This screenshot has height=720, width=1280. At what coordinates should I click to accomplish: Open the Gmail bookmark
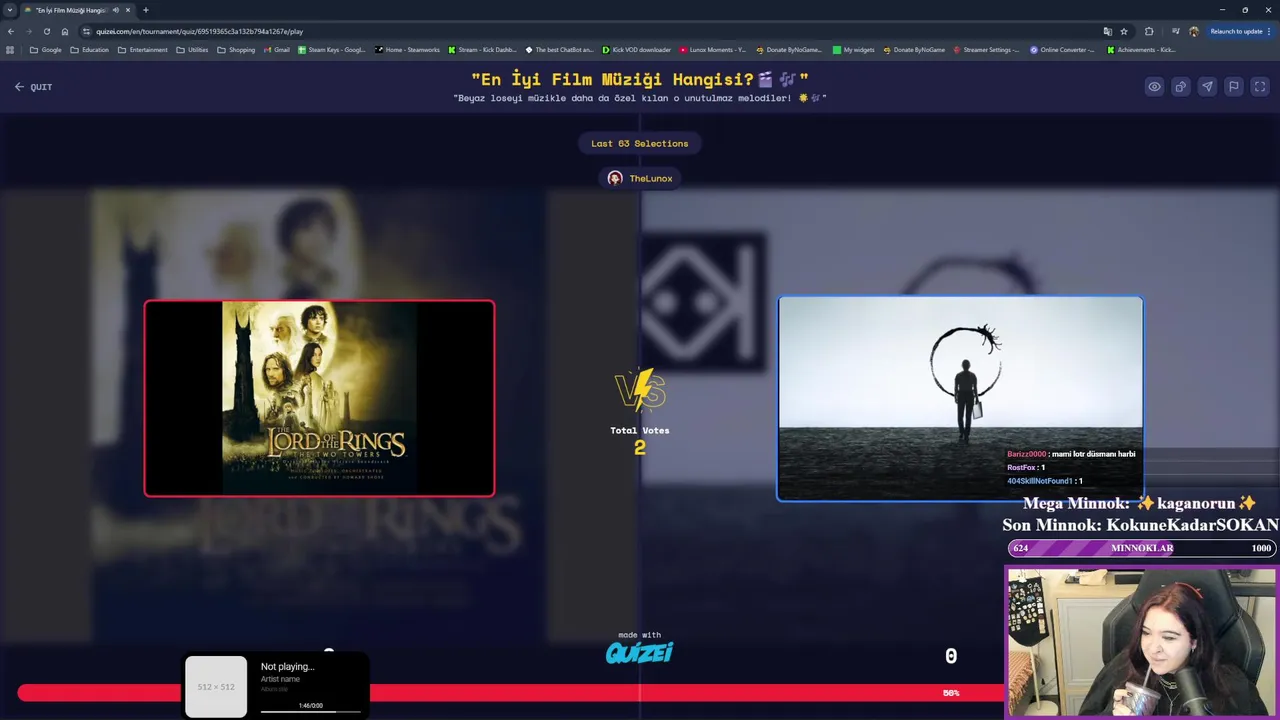(x=276, y=50)
